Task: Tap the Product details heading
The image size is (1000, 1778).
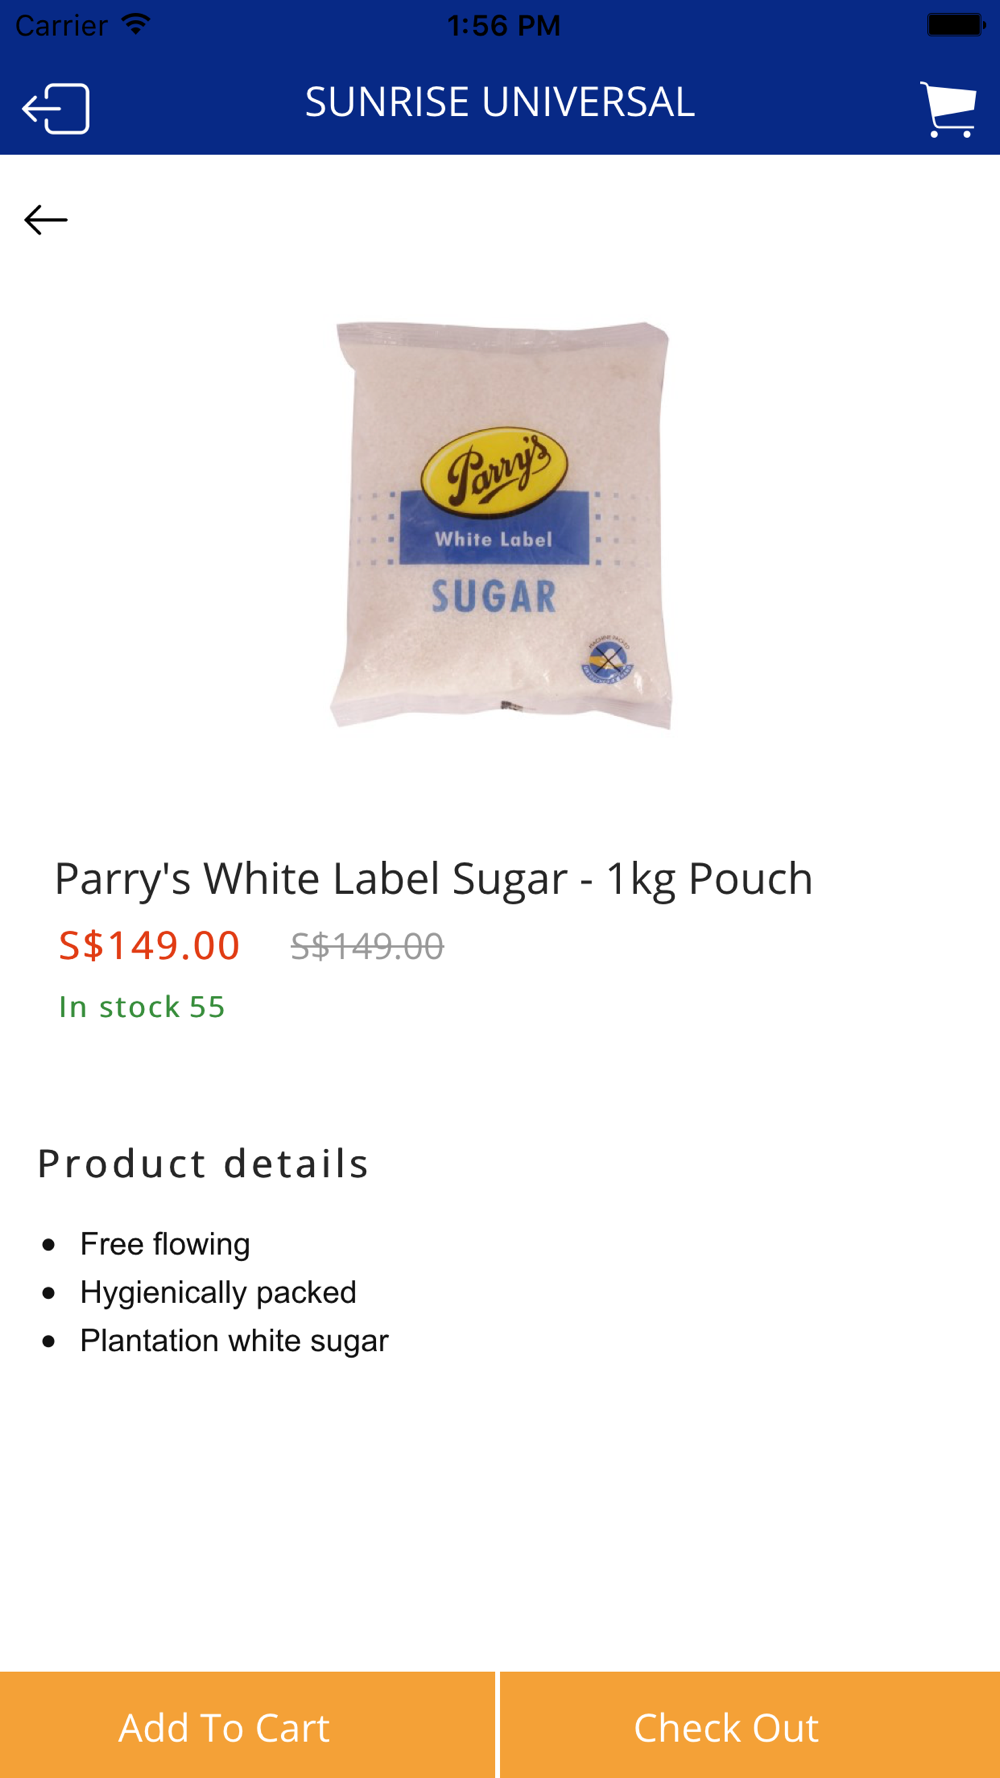Action: click(x=203, y=1163)
